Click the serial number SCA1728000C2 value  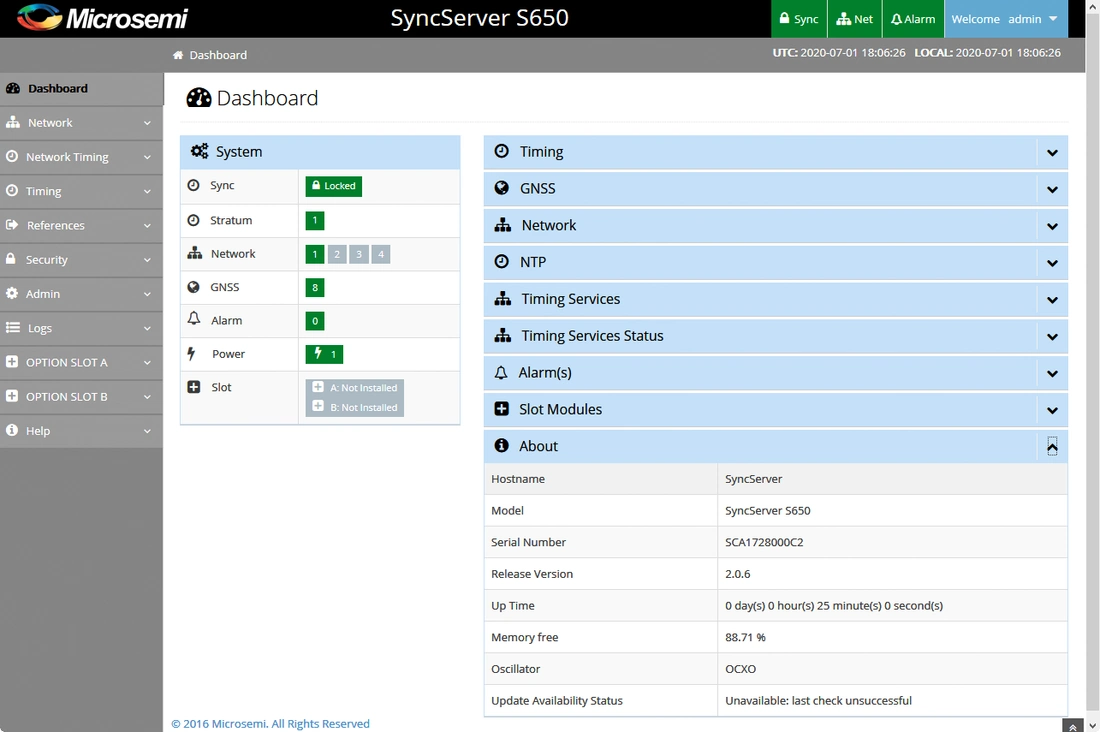pos(764,542)
